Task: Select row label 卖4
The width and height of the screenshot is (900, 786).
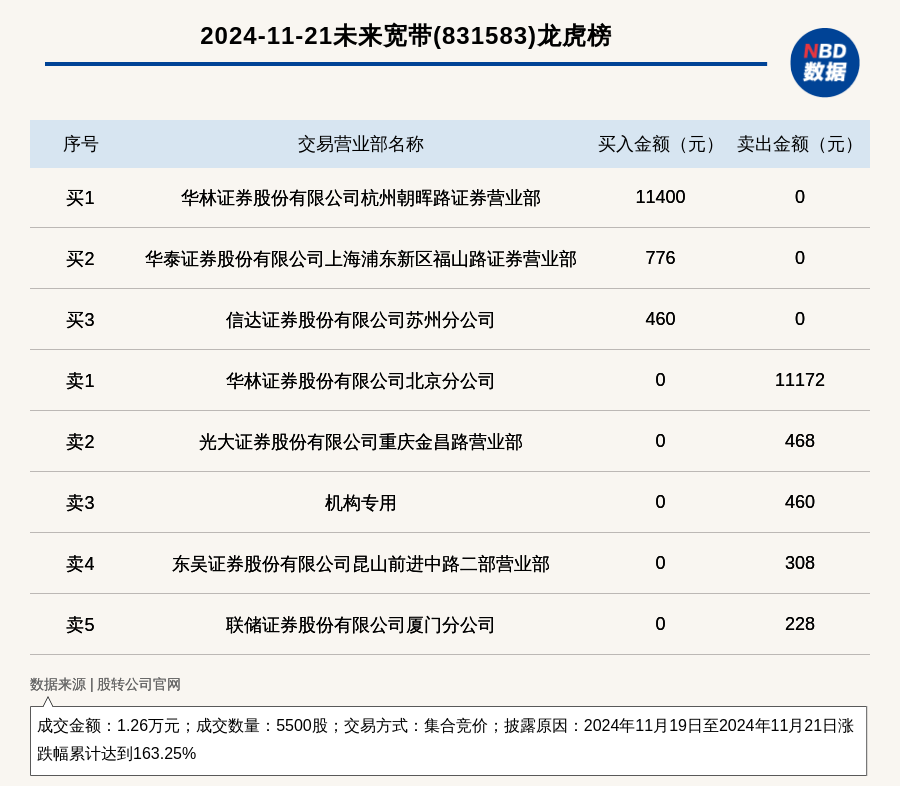Action: coord(80,563)
